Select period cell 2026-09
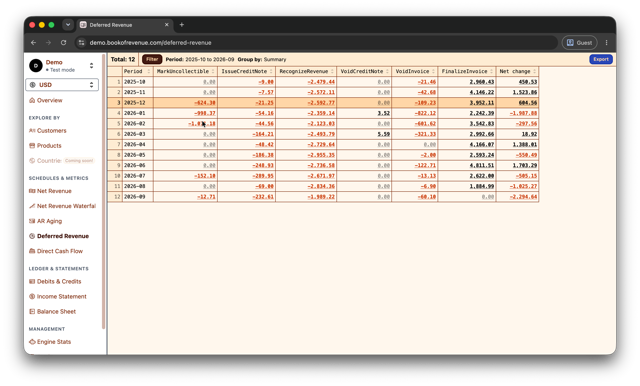The image size is (640, 386). (x=138, y=197)
